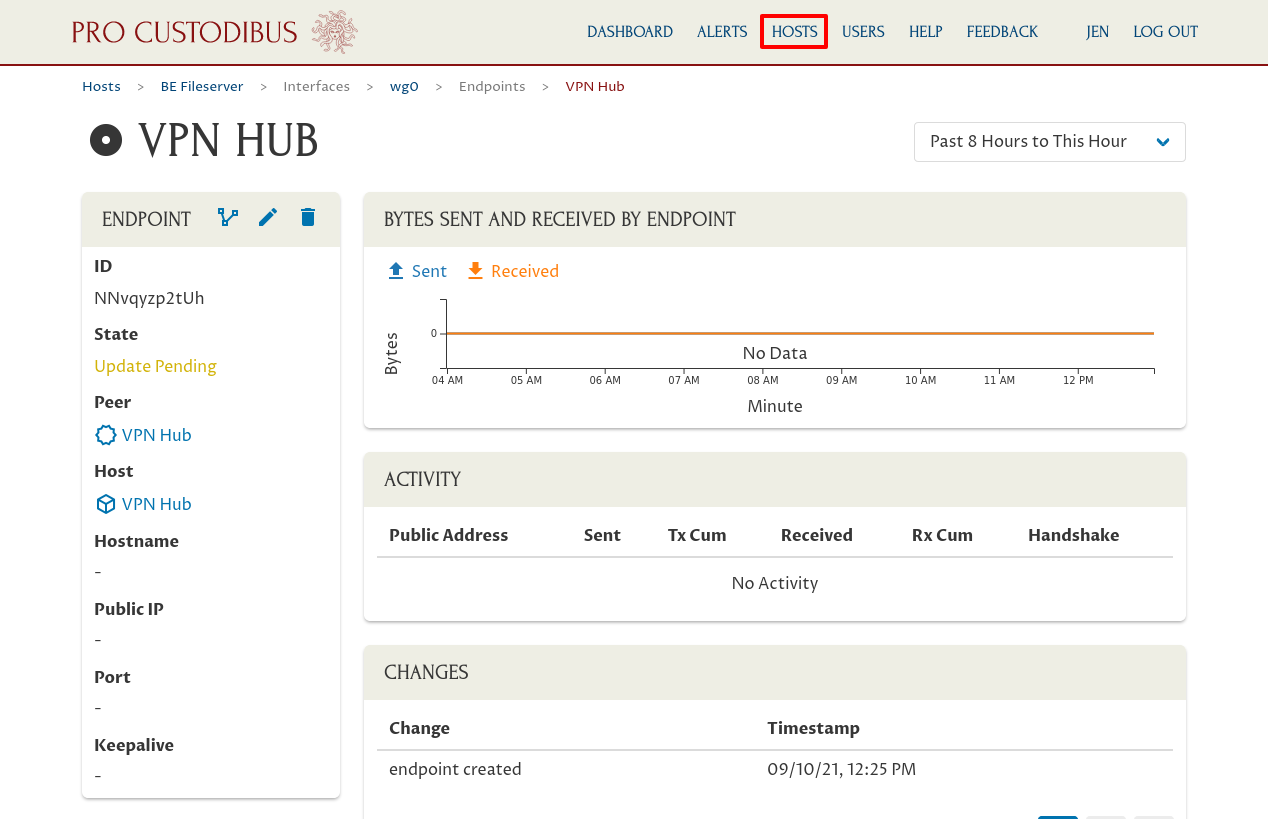Open the VPN Hub peer link
Screen dimensions: 1268x819
click(157, 435)
